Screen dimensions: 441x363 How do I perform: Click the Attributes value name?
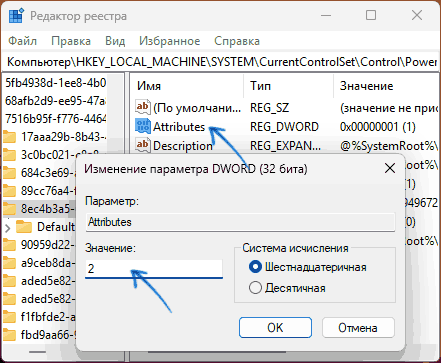click(179, 127)
